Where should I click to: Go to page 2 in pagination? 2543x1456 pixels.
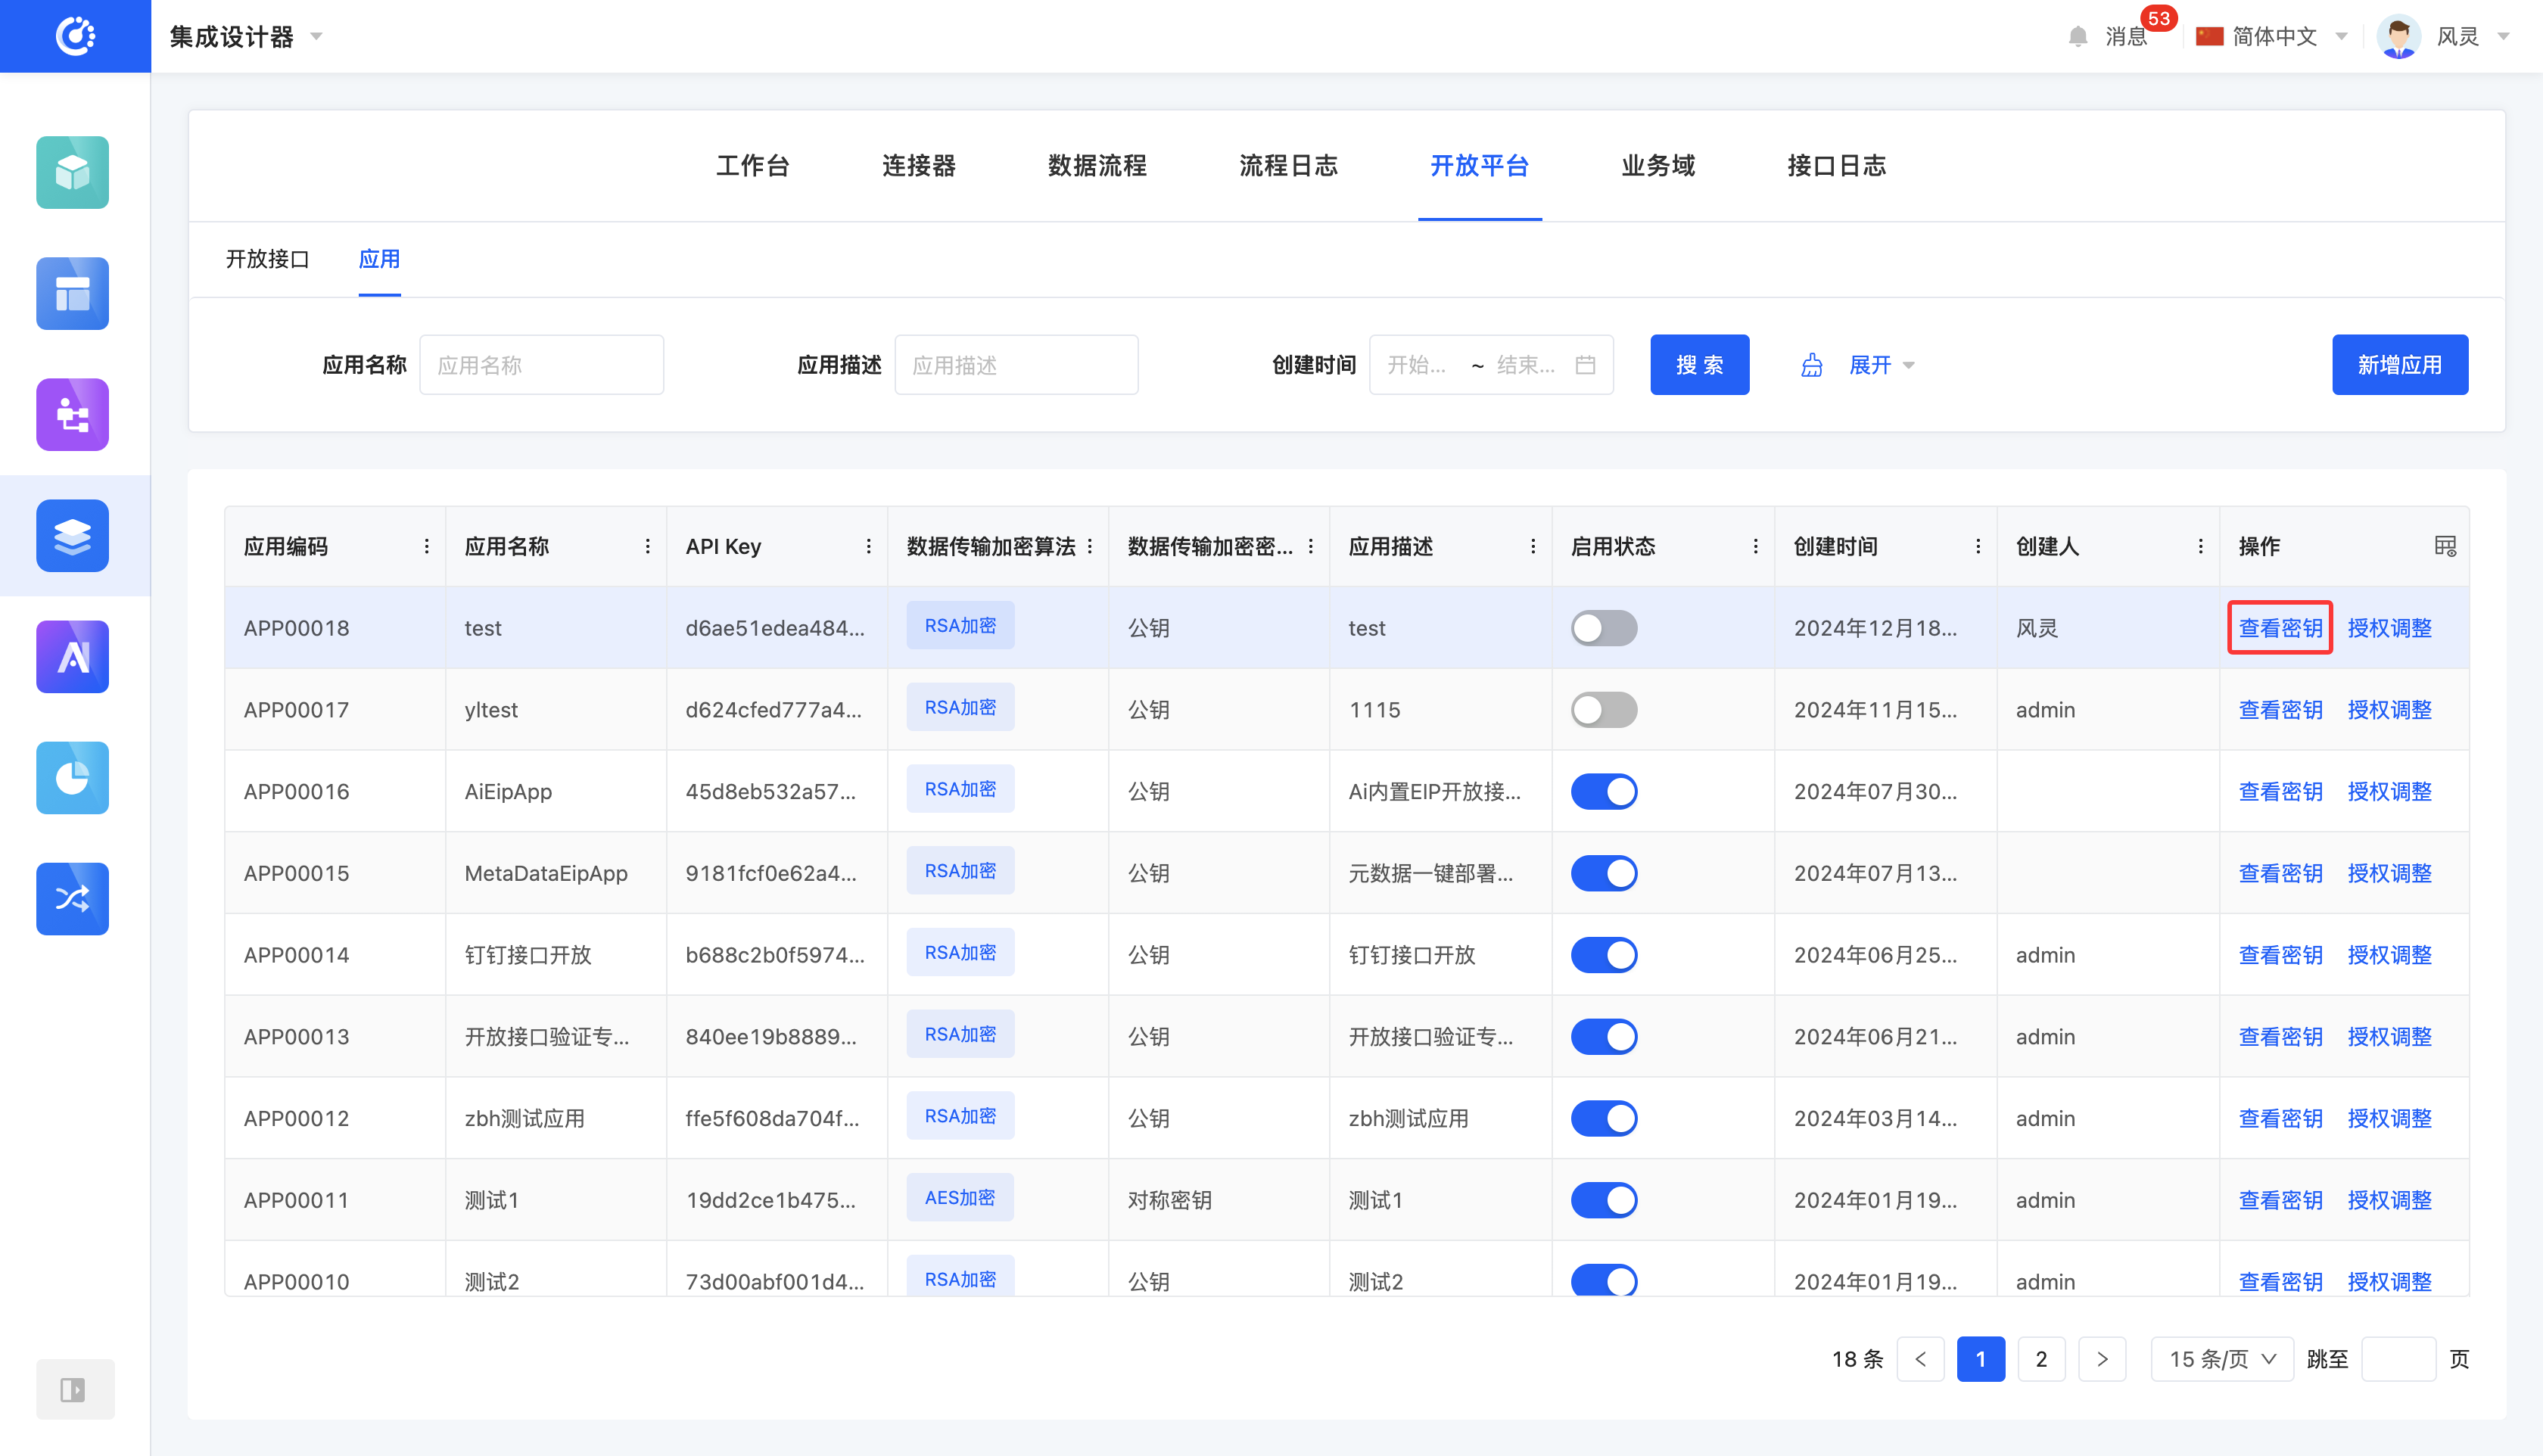[x=2041, y=1359]
